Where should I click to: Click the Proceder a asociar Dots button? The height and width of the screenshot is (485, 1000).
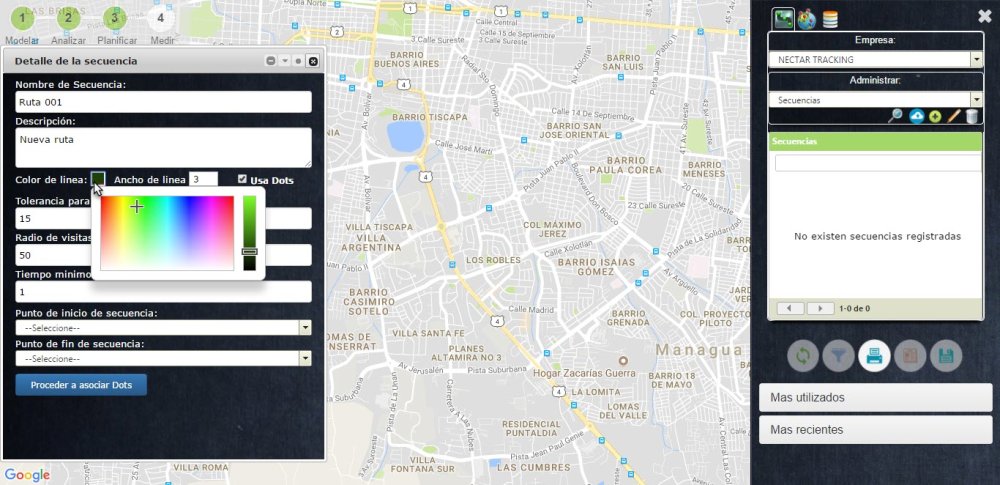point(81,385)
